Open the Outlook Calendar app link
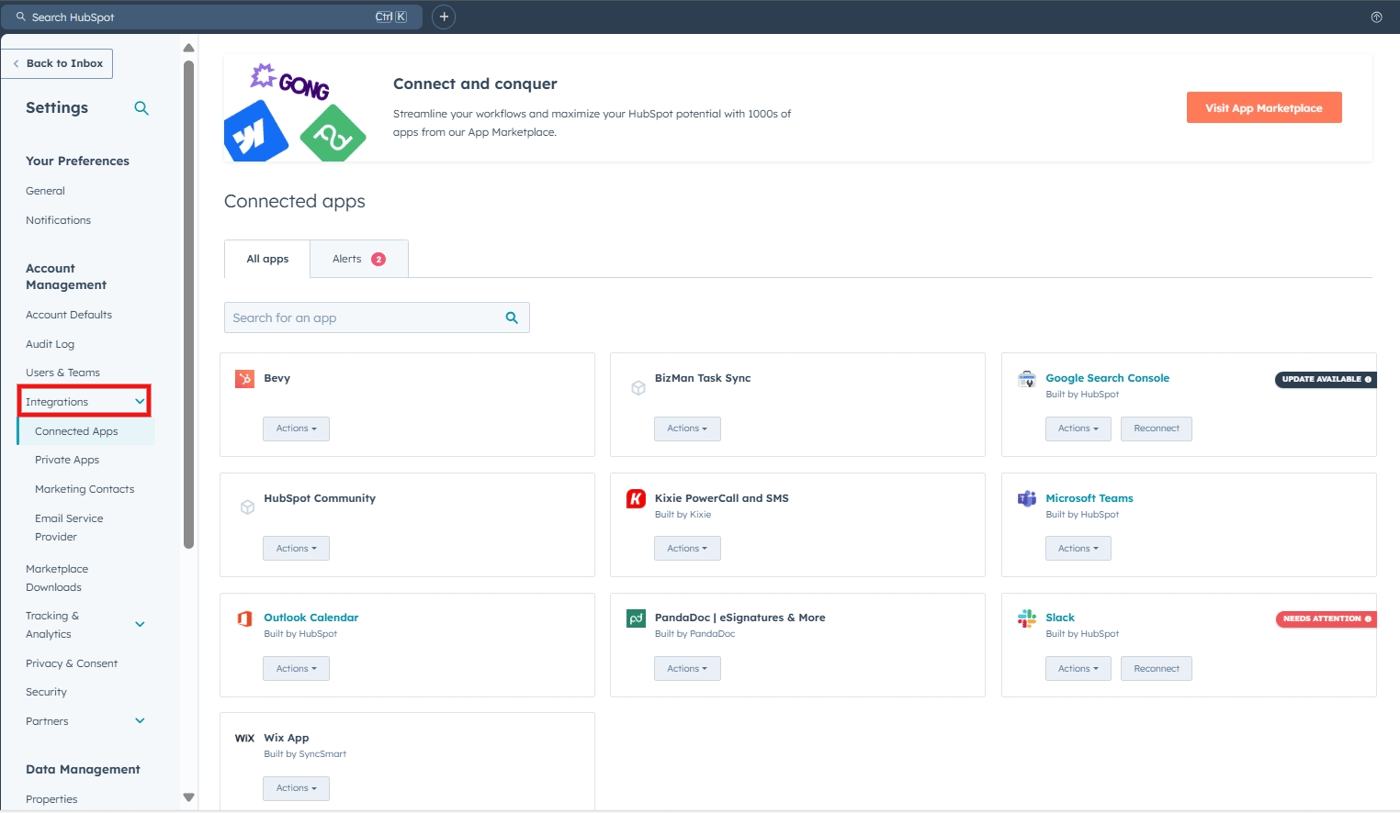 click(311, 618)
